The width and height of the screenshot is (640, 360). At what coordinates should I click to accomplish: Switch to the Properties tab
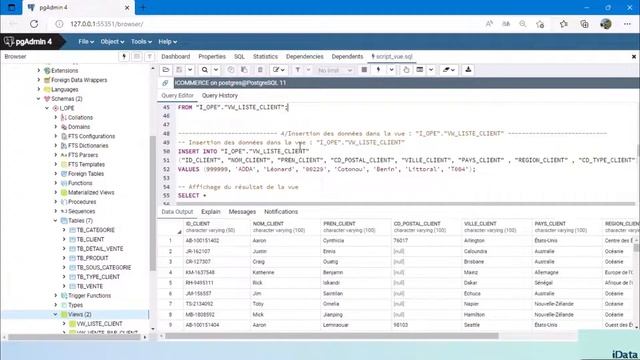(x=212, y=56)
